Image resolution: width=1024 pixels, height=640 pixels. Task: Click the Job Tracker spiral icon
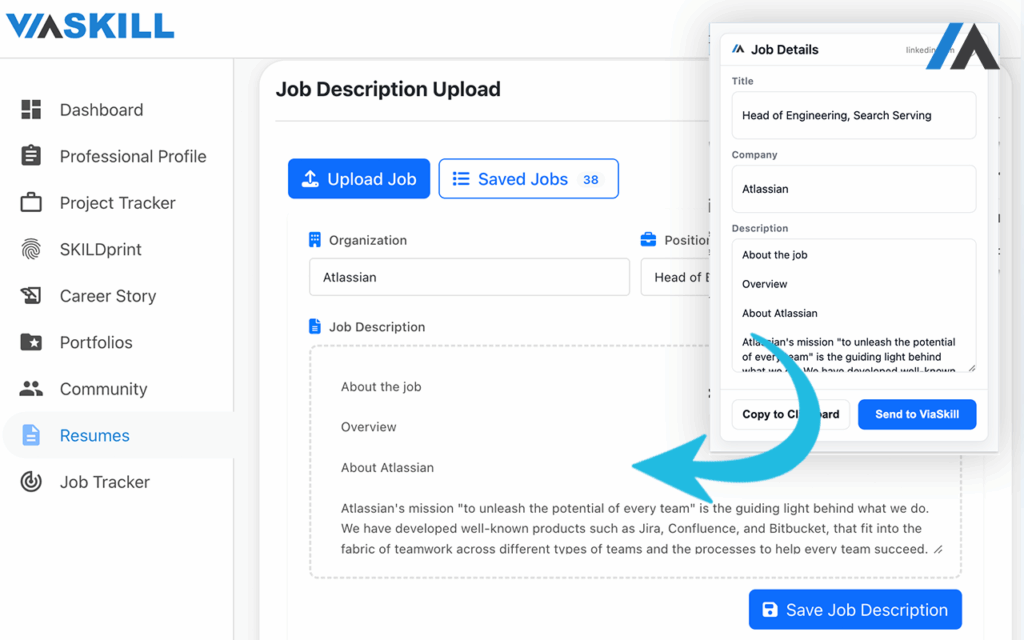pyautogui.click(x=32, y=482)
